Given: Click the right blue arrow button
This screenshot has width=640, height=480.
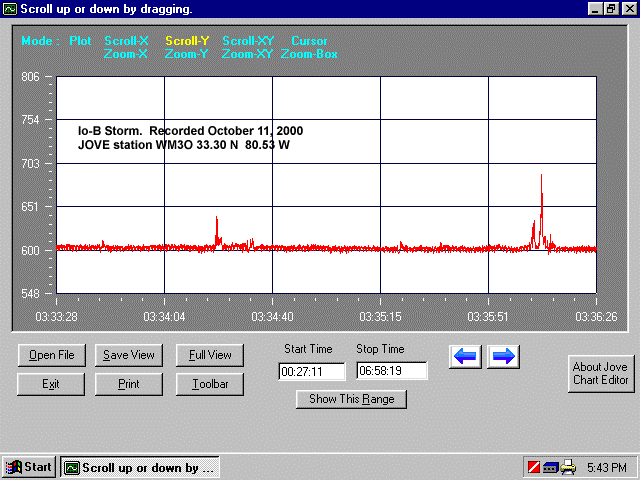Looking at the screenshot, I should [503, 355].
